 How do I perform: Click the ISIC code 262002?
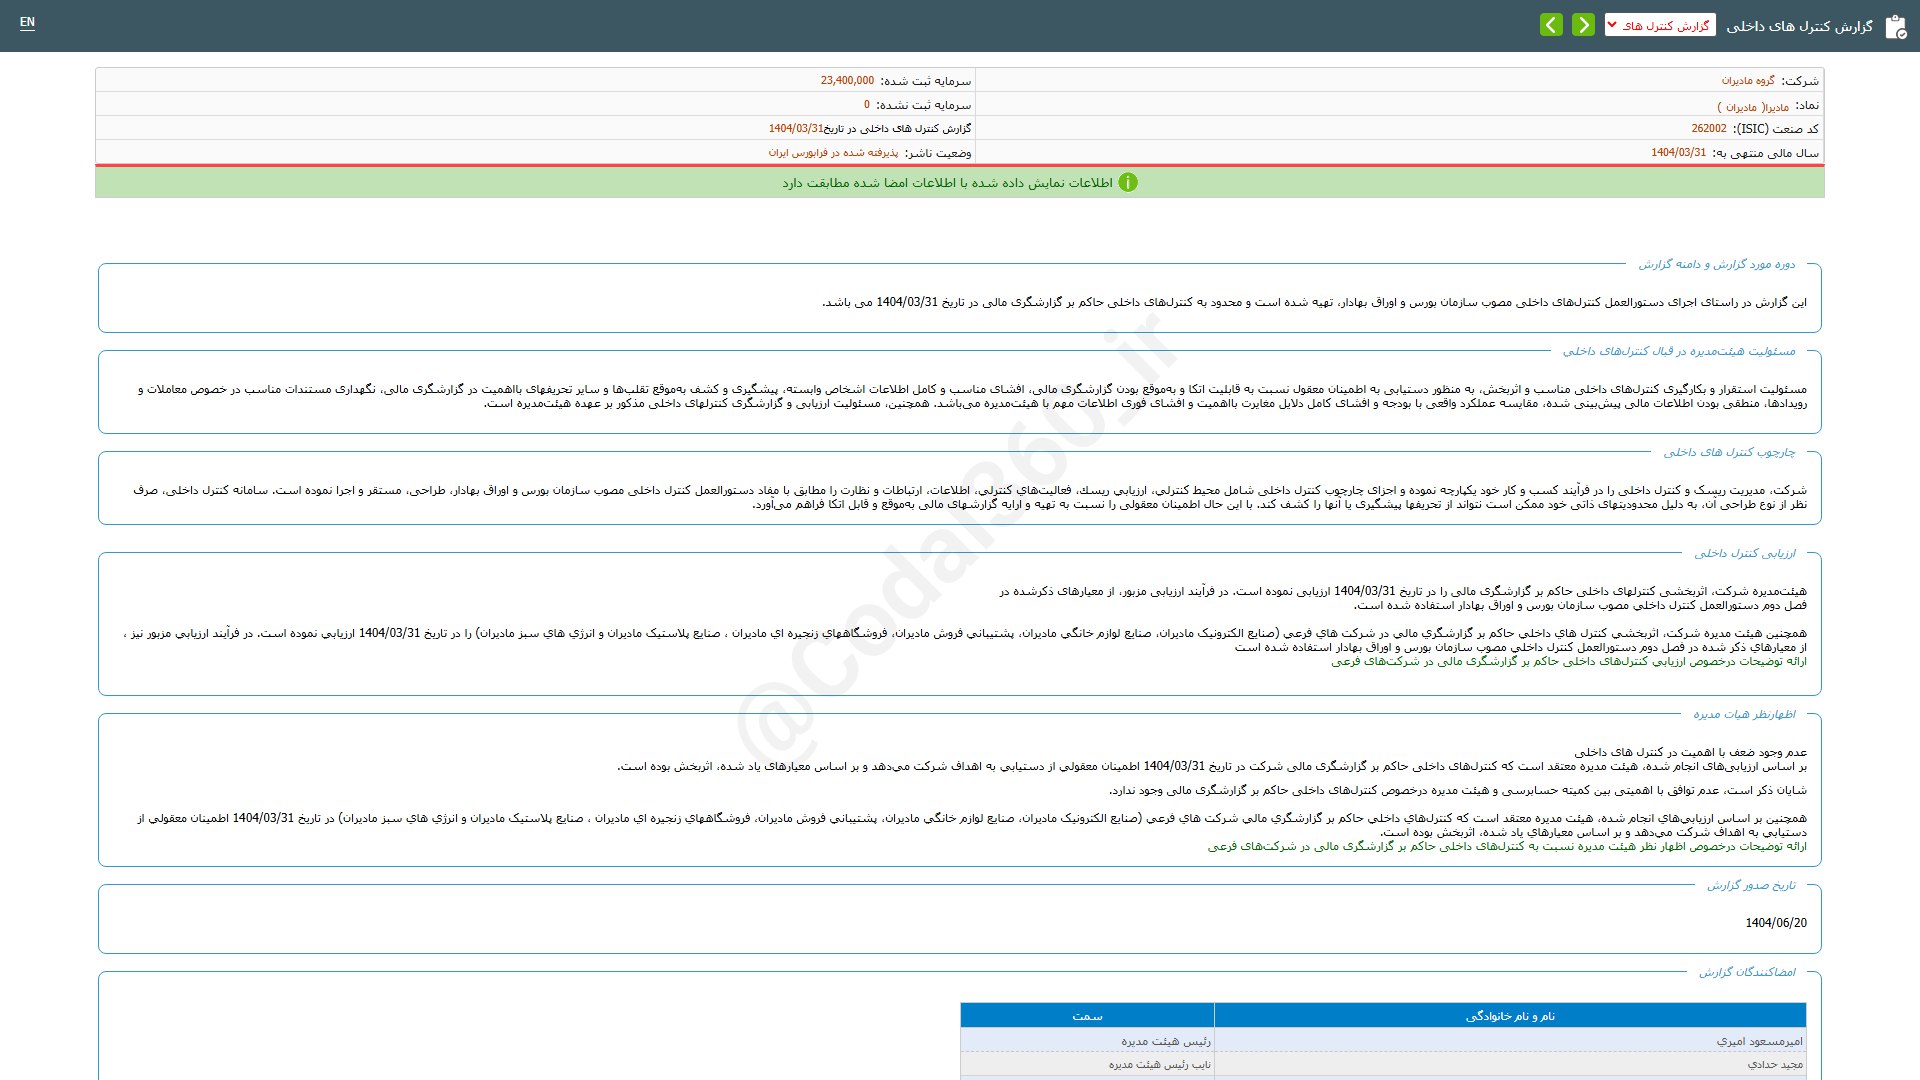(1709, 129)
